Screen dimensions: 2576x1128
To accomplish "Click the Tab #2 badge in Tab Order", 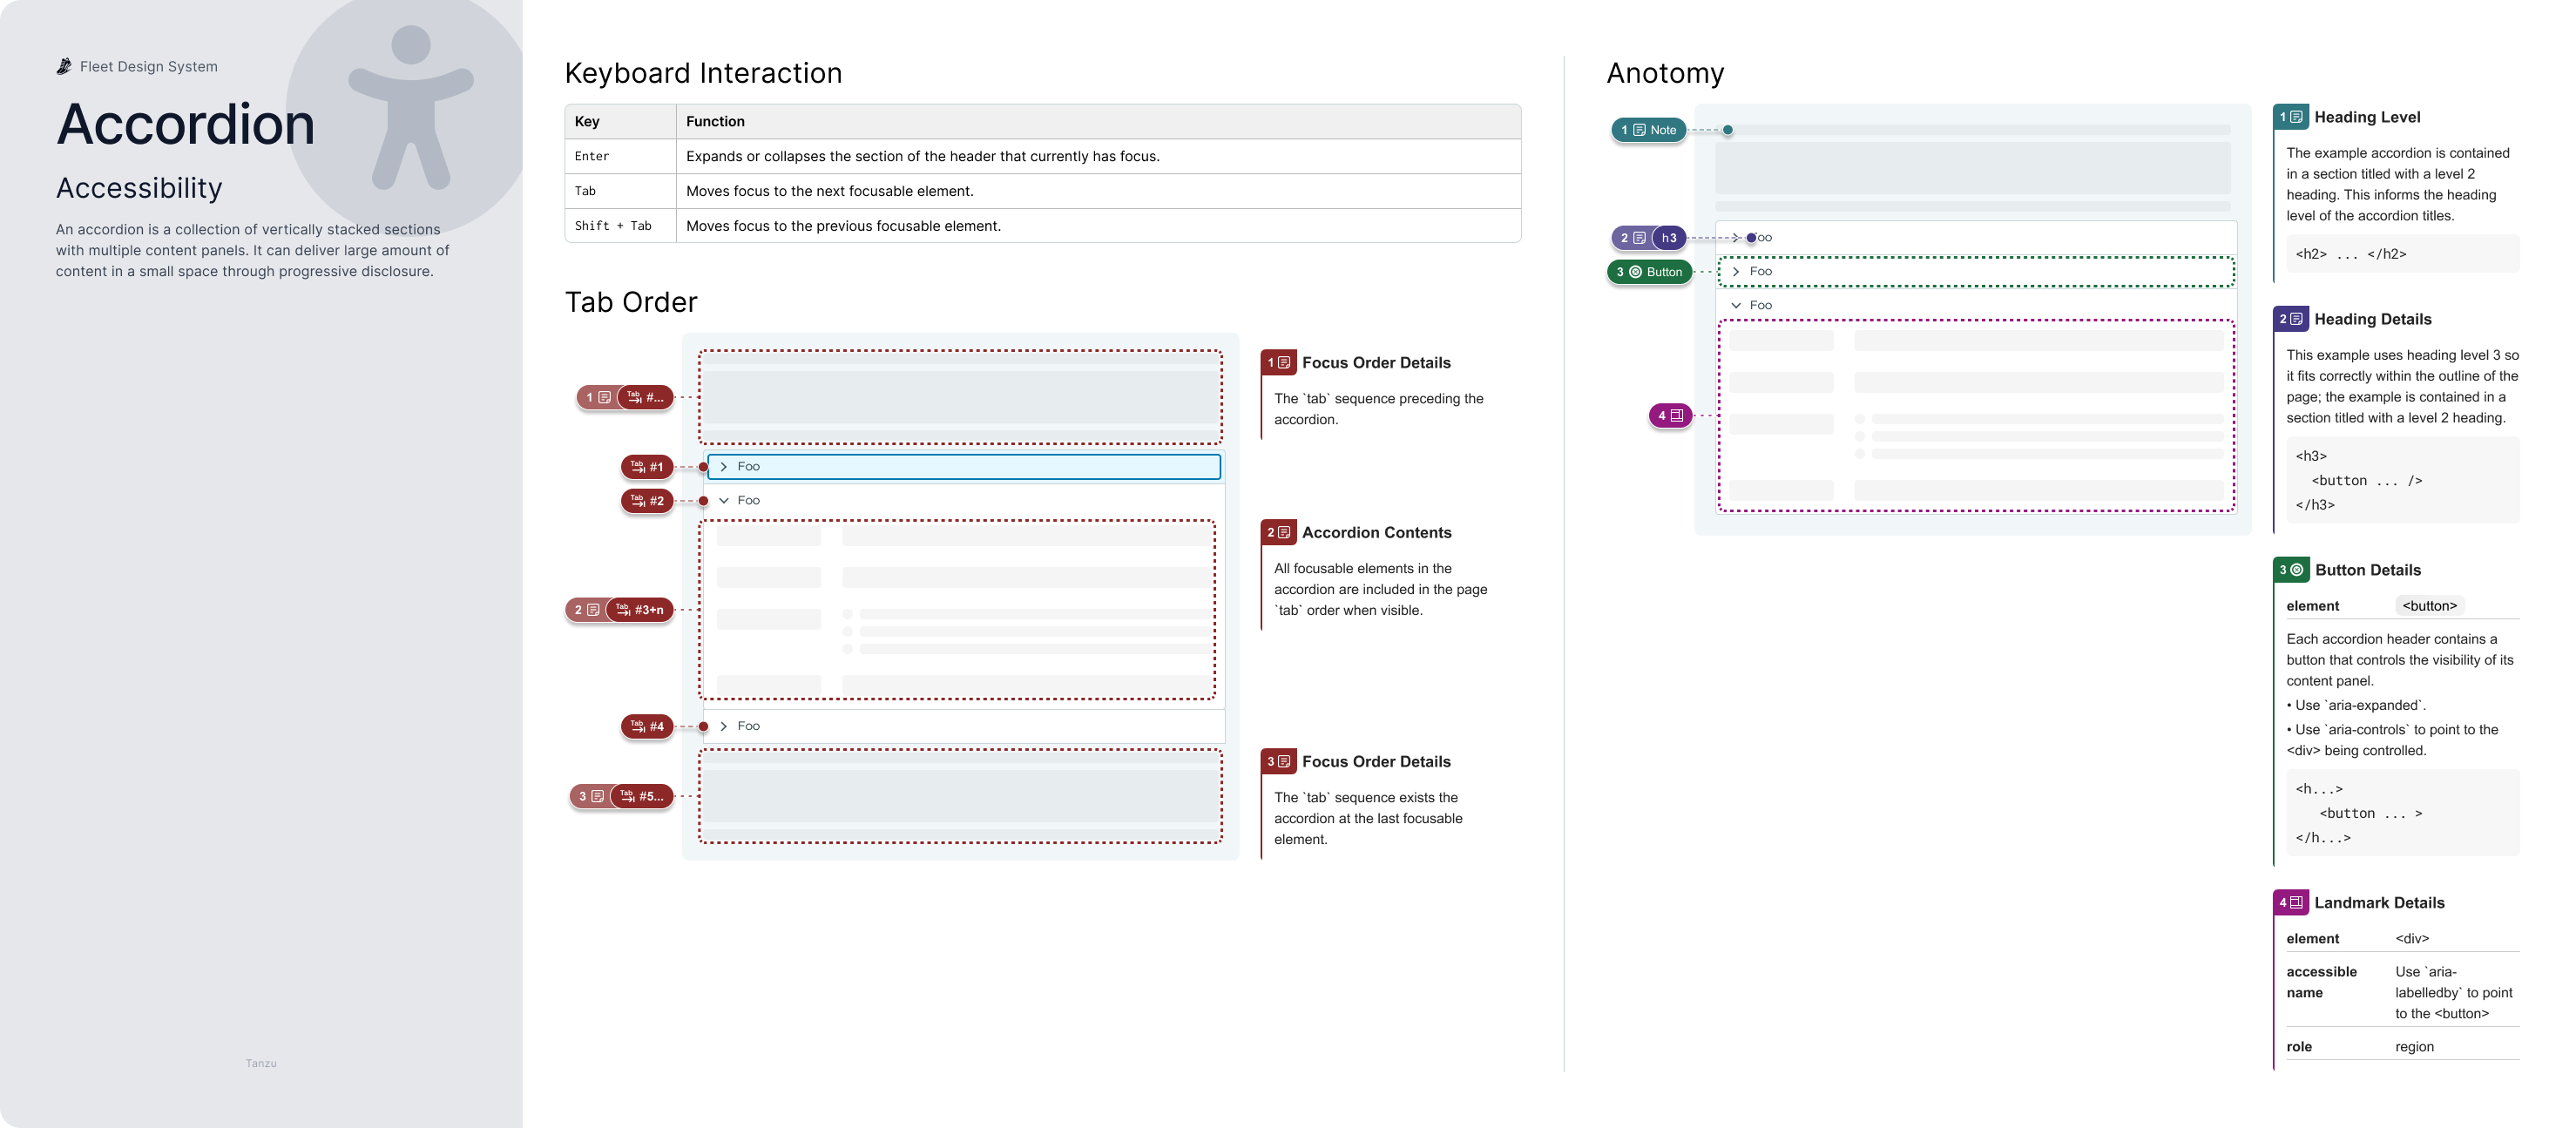I will [647, 501].
